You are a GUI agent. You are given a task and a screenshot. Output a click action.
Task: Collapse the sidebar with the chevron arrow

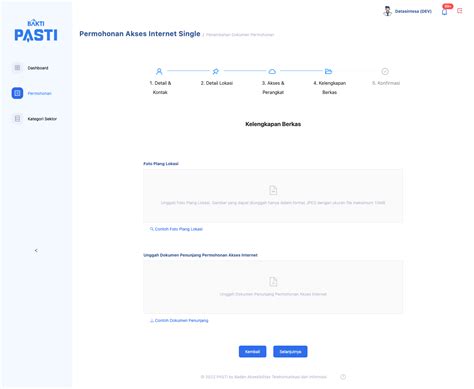point(36,250)
